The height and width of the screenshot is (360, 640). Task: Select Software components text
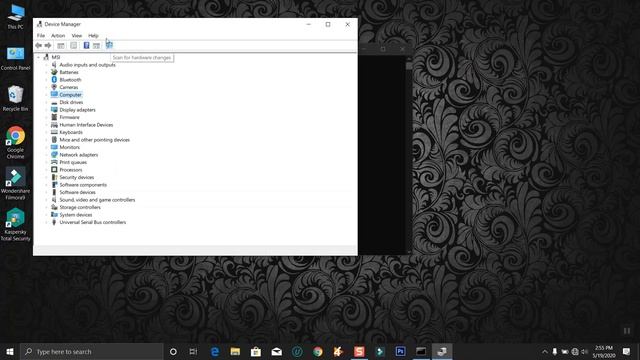[x=83, y=185]
